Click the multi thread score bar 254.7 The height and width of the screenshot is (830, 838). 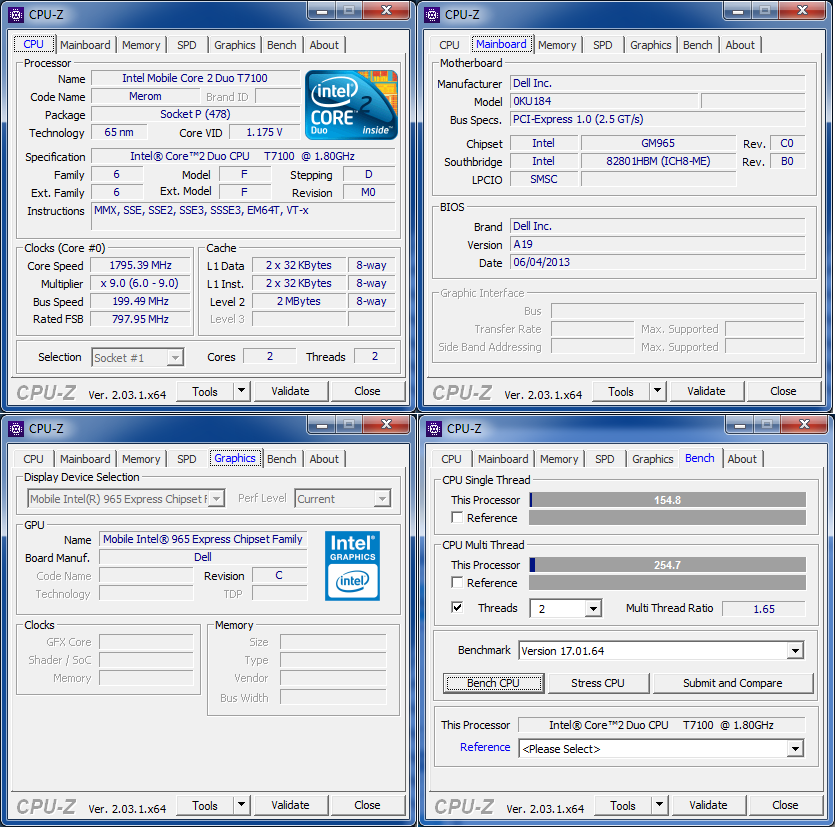[x=668, y=565]
